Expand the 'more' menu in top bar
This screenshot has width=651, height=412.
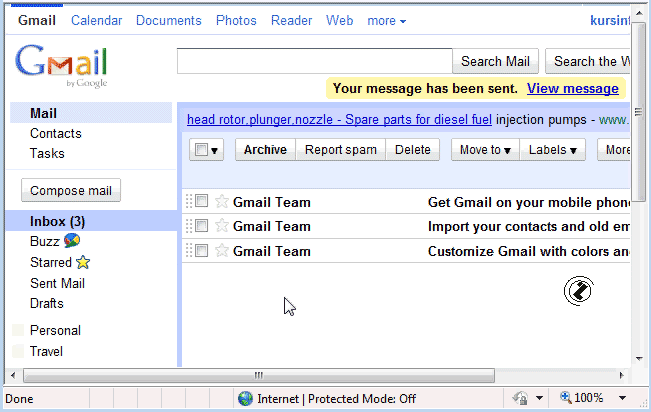[x=386, y=20]
